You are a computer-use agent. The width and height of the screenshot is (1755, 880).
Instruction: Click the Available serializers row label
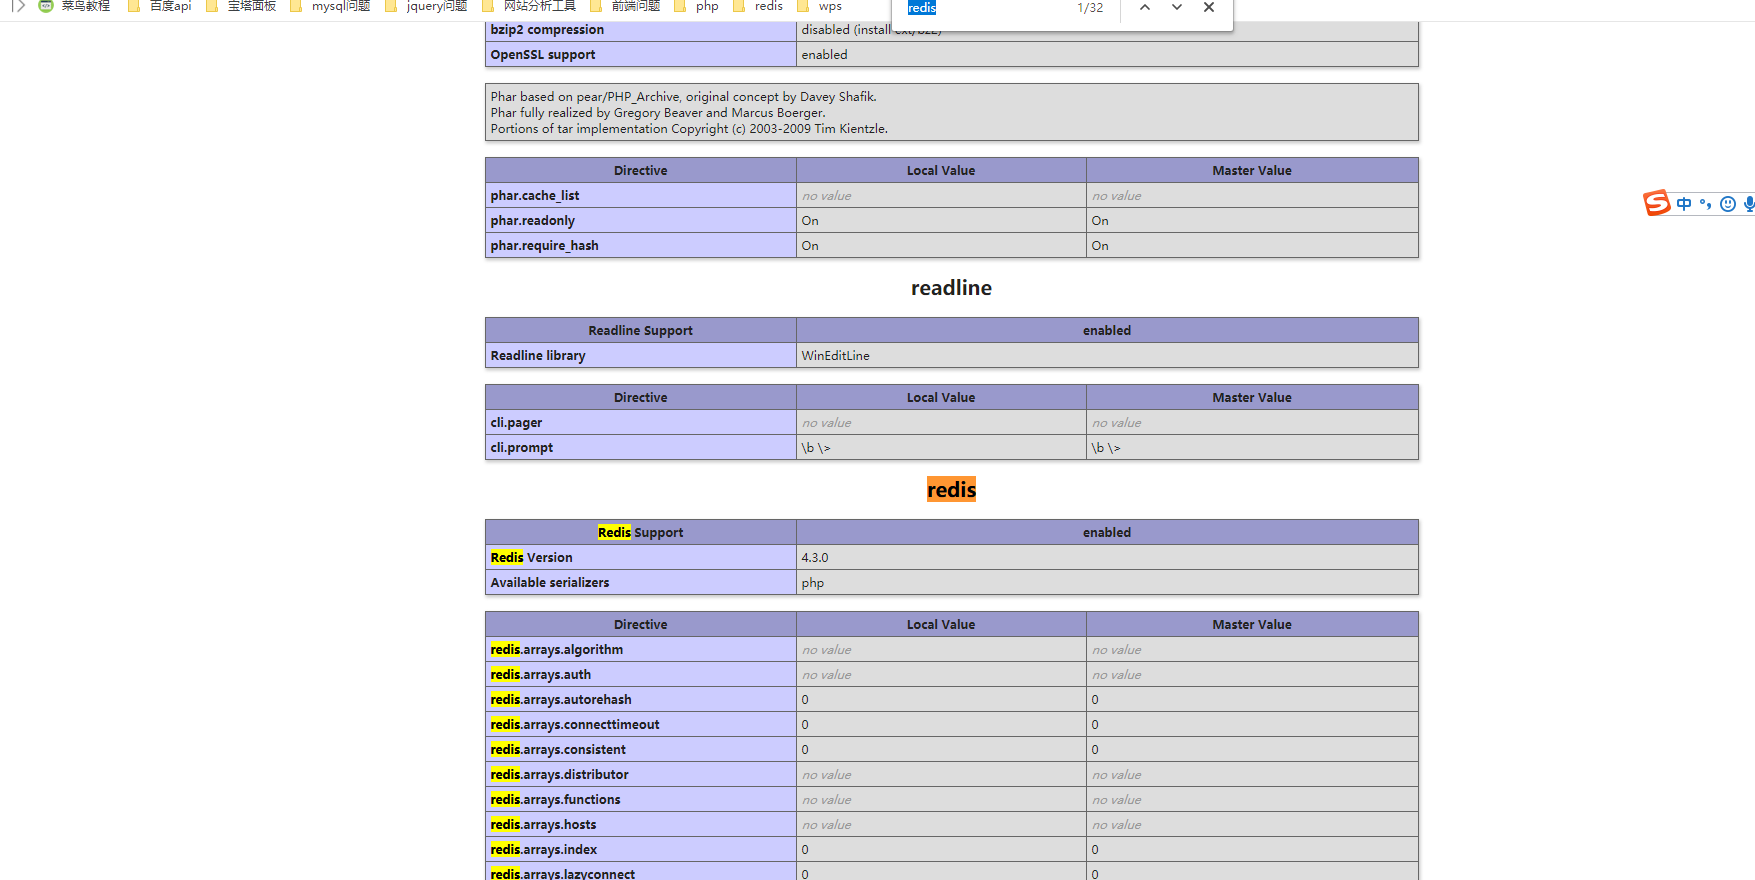coord(550,583)
